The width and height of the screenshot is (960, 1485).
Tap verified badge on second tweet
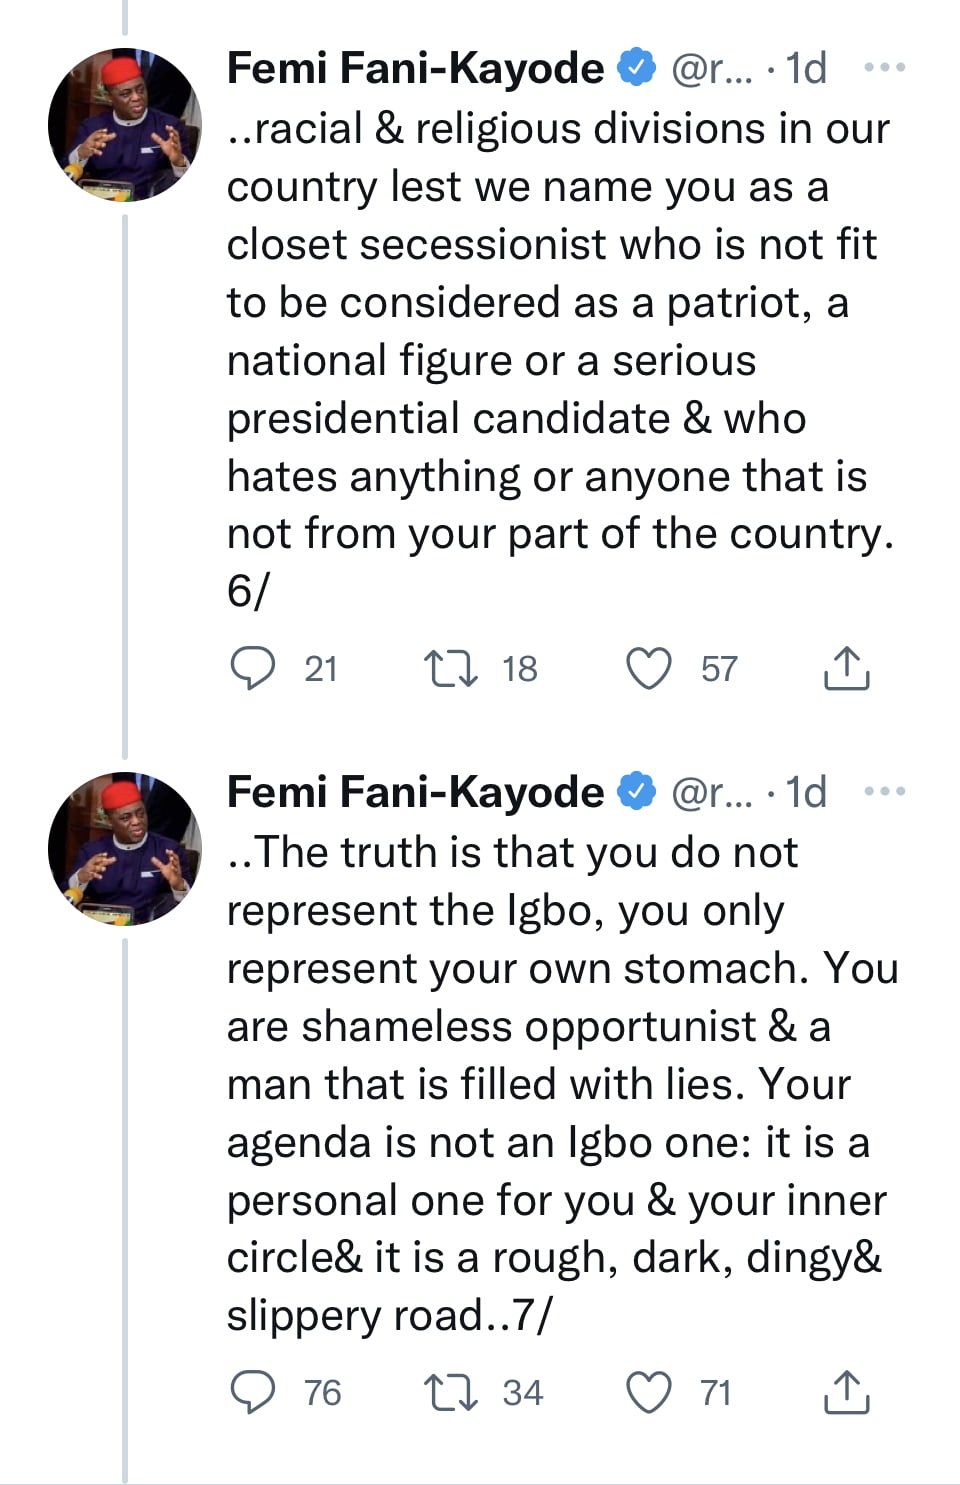(636, 791)
